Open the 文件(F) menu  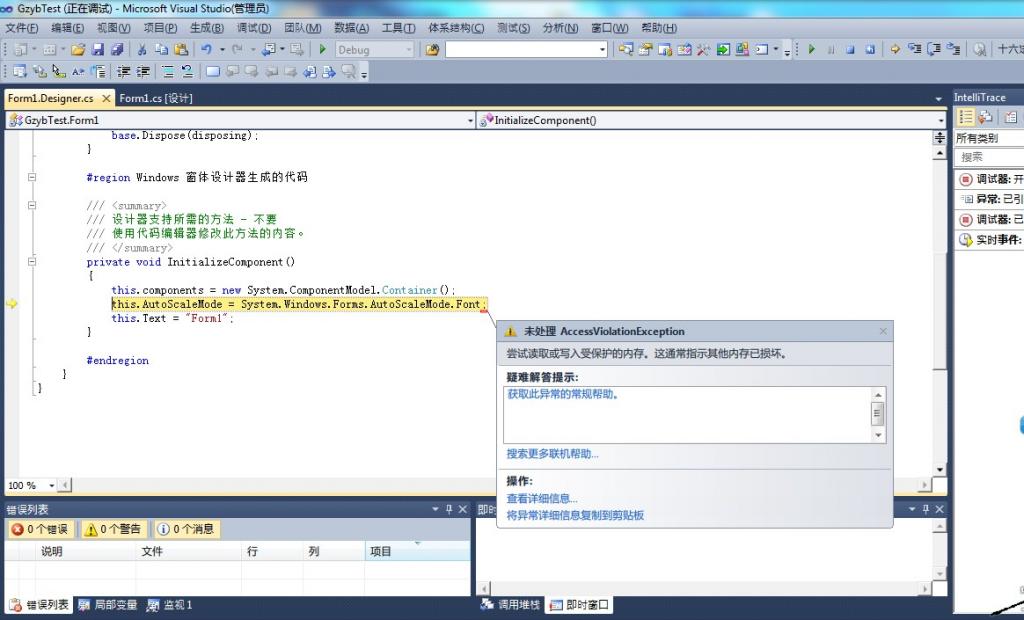[x=22, y=28]
